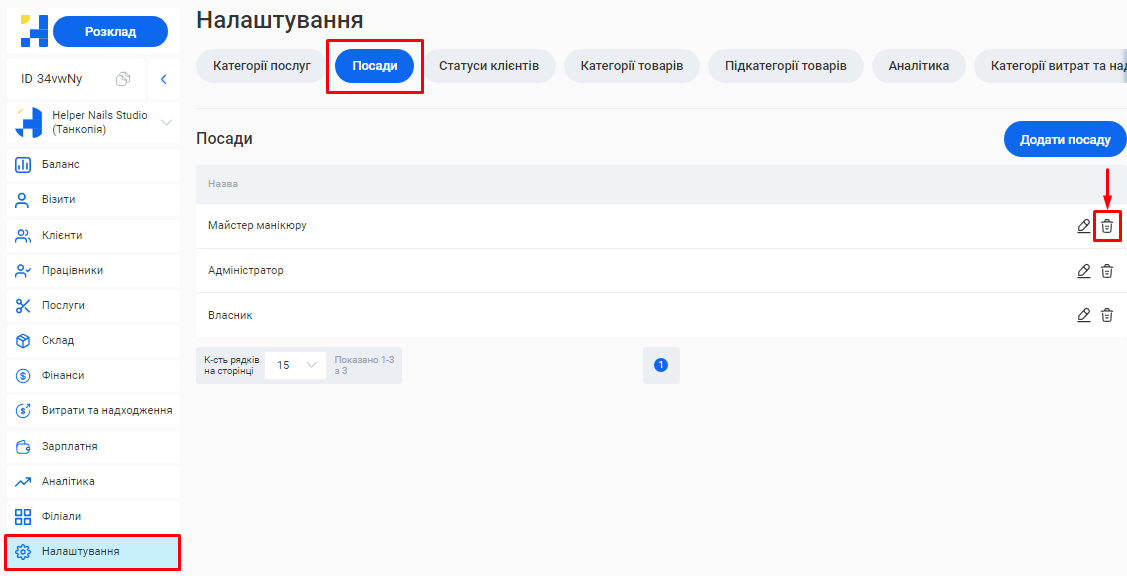Click the trash icon for Власник
This screenshot has height=576, width=1127.
pyautogui.click(x=1107, y=315)
